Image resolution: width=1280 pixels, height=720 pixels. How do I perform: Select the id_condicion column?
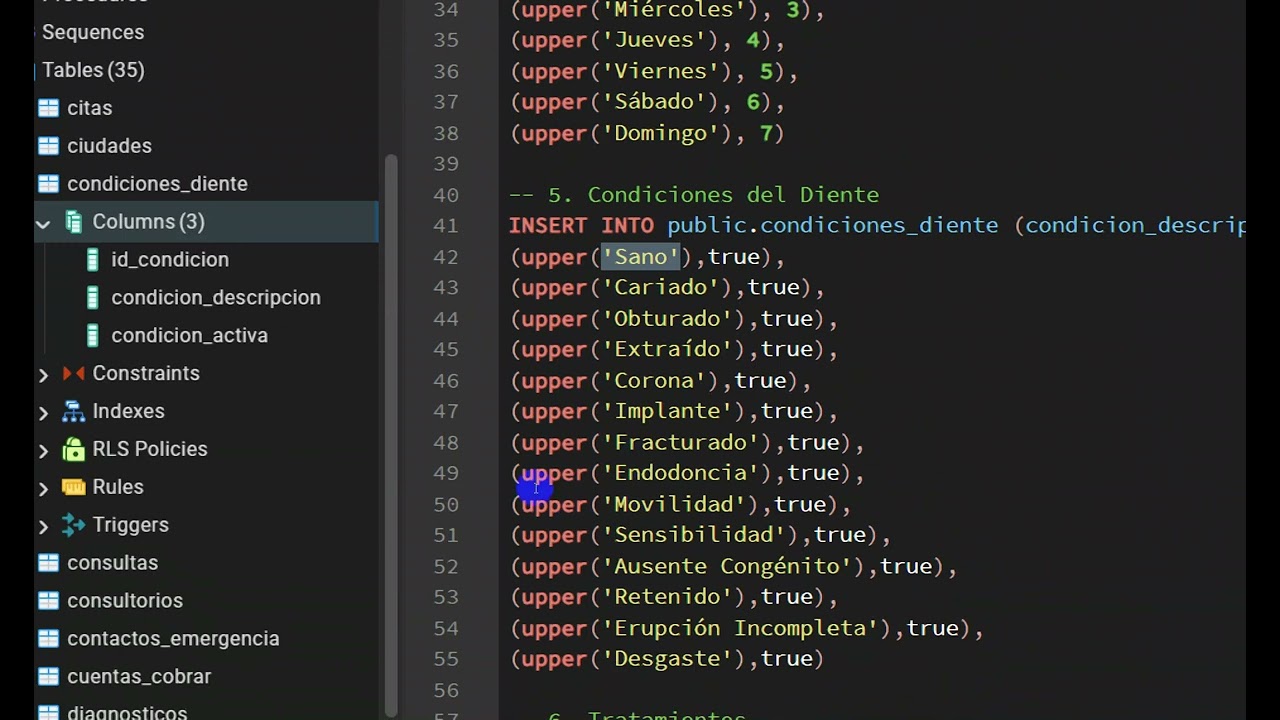(x=170, y=260)
